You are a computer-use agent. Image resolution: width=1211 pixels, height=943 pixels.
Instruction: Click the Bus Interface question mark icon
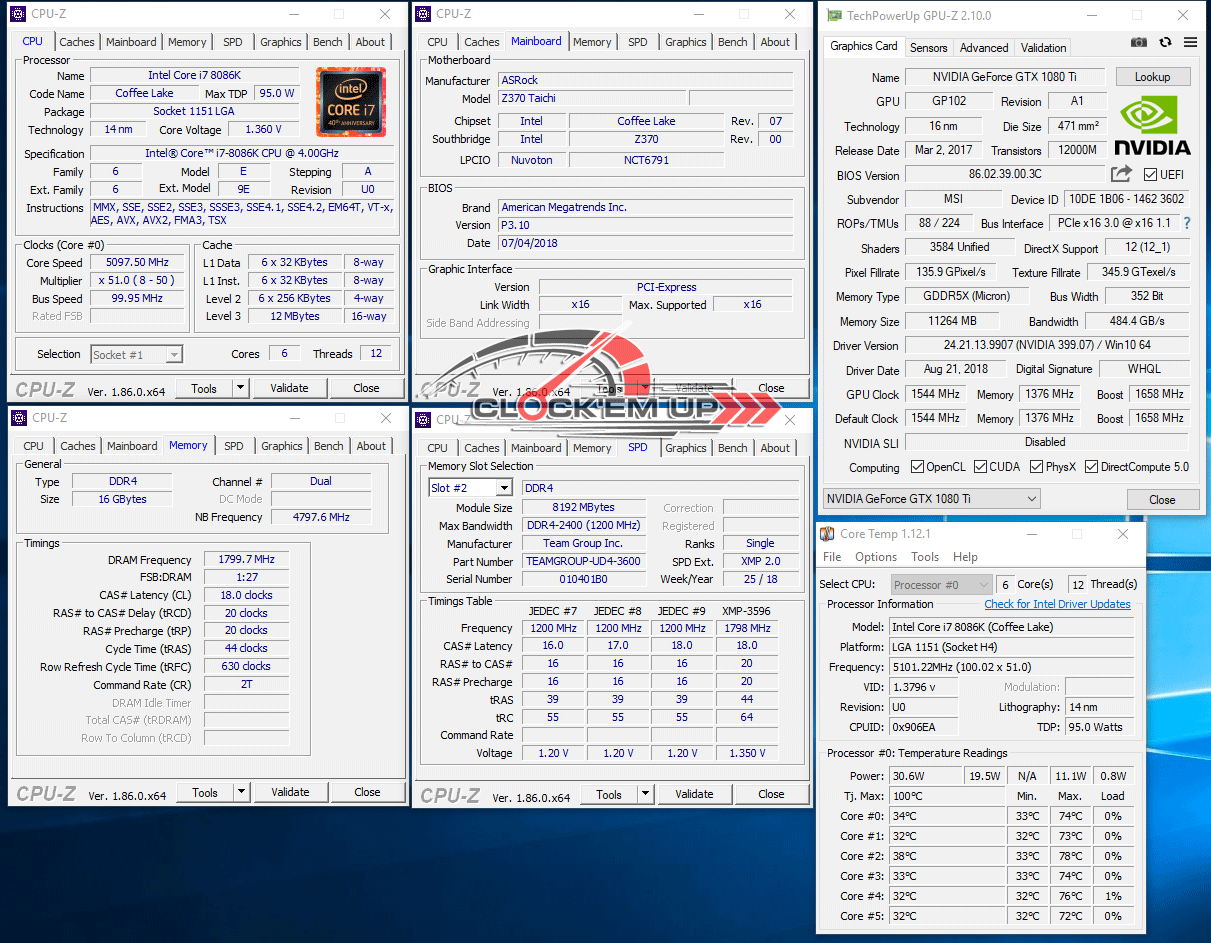[x=1187, y=224]
